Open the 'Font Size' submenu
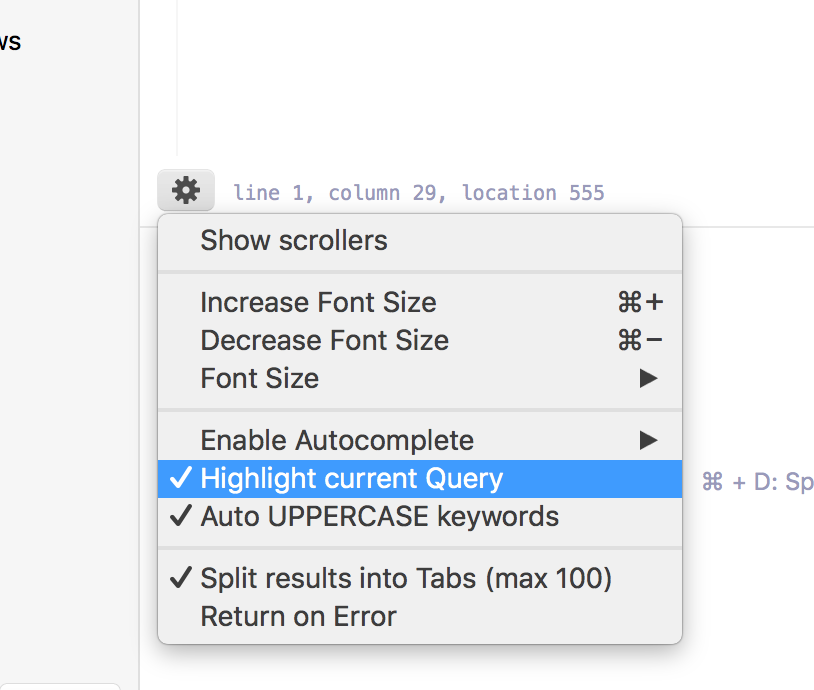Viewport: 814px width, 690px height. pyautogui.click(x=258, y=378)
